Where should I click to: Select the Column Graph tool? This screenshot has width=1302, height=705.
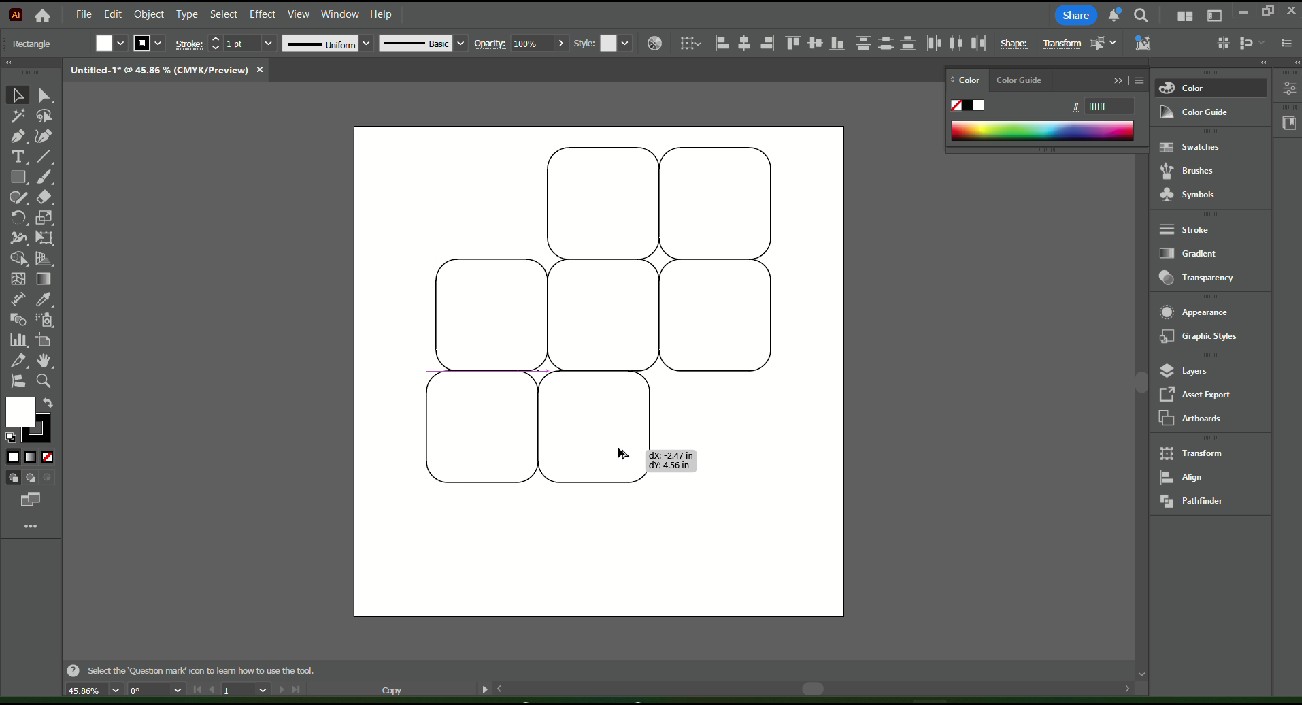click(18, 340)
